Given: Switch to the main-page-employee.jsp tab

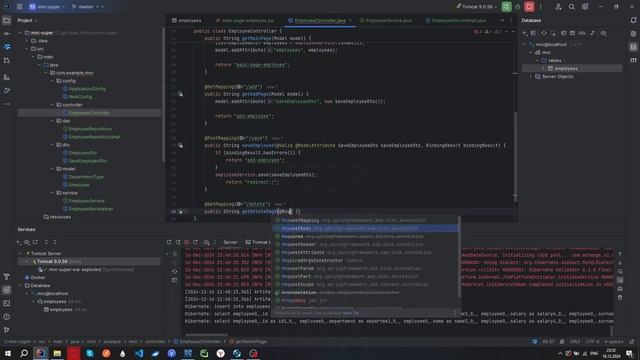Looking at the screenshot, I should click(x=245, y=20).
